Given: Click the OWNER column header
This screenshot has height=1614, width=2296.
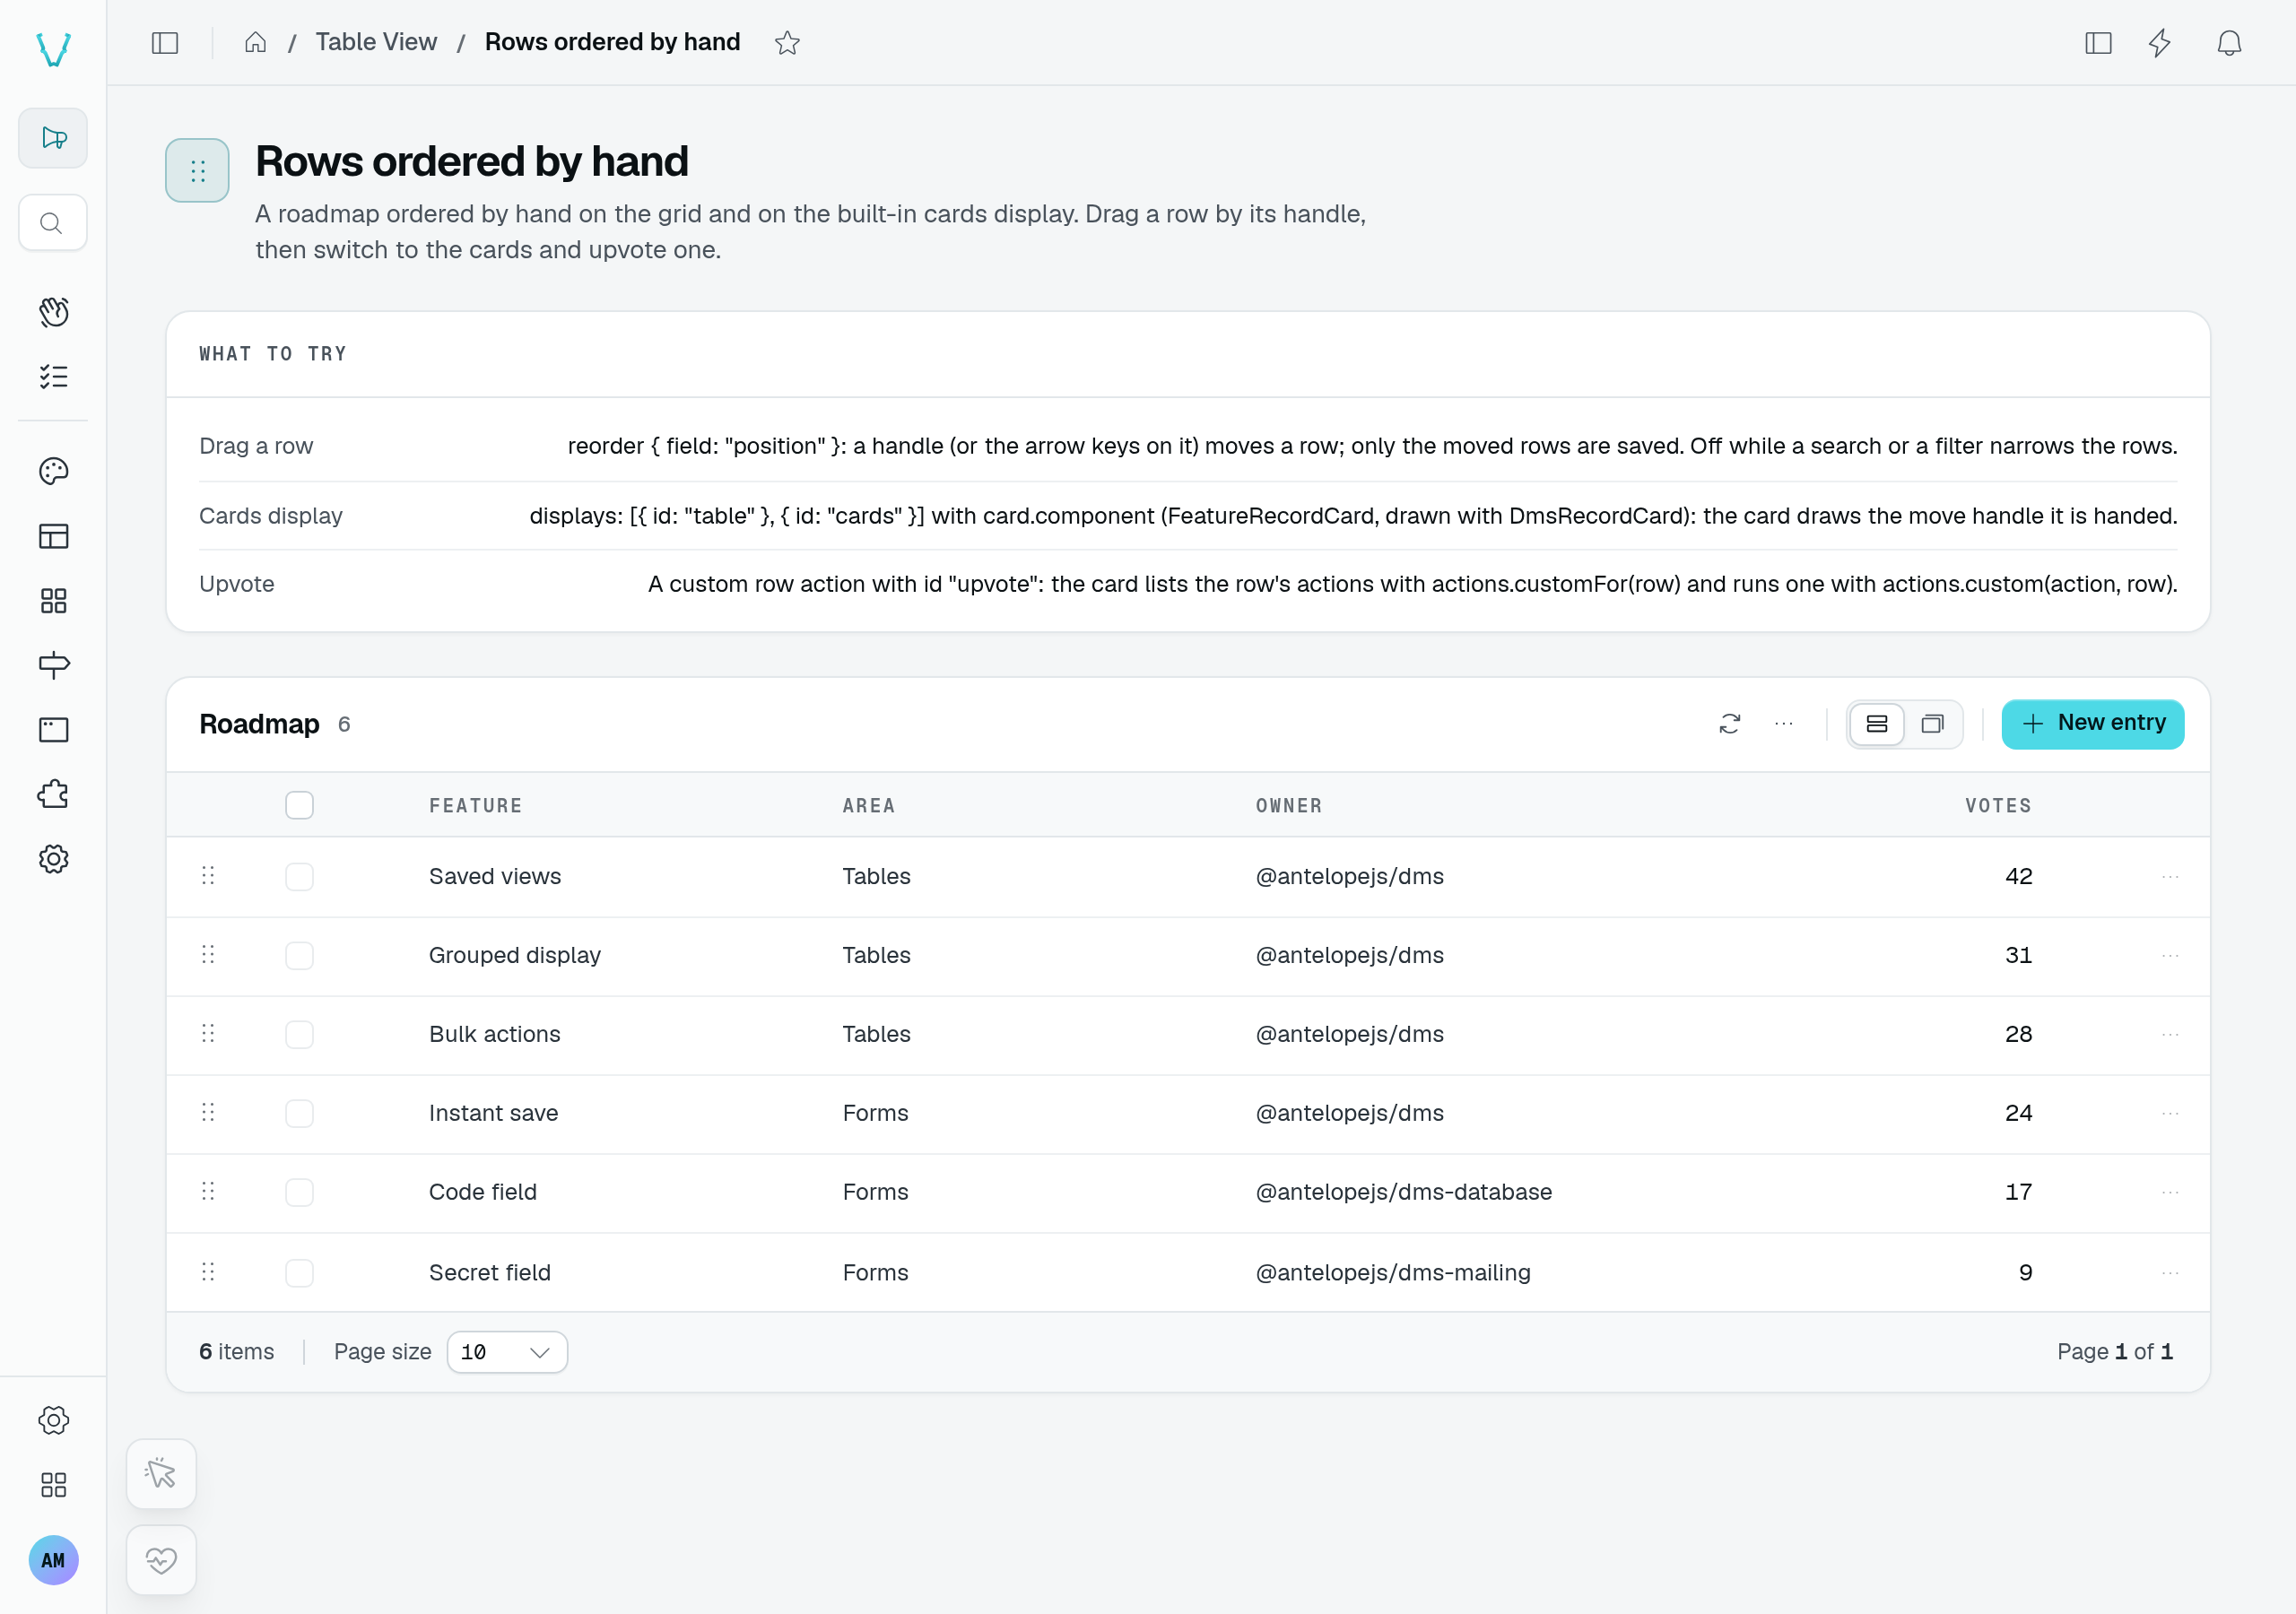Looking at the screenshot, I should coord(1289,806).
